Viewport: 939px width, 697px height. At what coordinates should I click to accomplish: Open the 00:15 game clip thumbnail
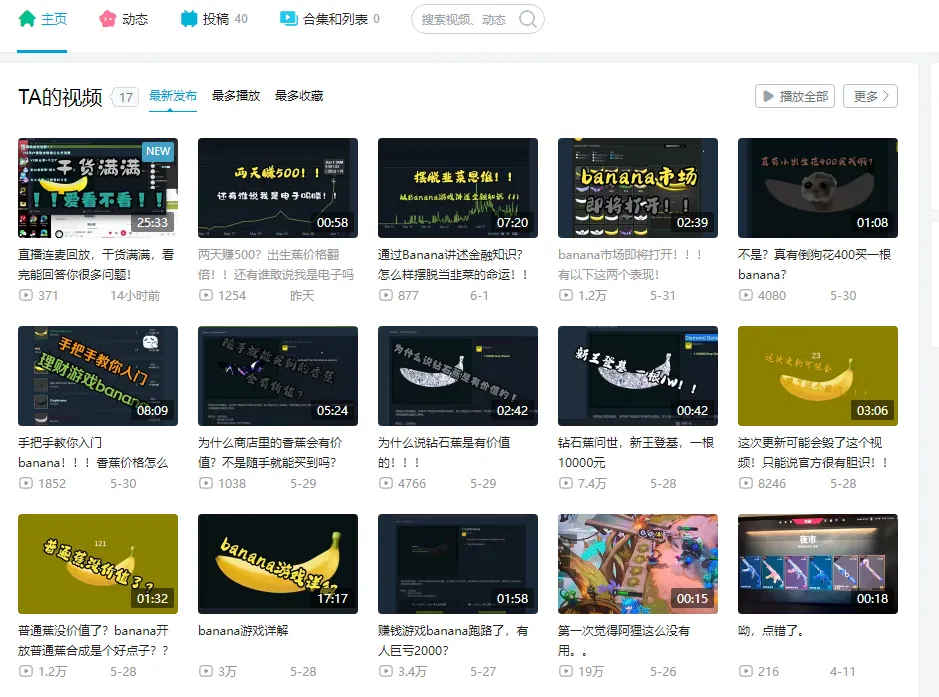point(638,564)
